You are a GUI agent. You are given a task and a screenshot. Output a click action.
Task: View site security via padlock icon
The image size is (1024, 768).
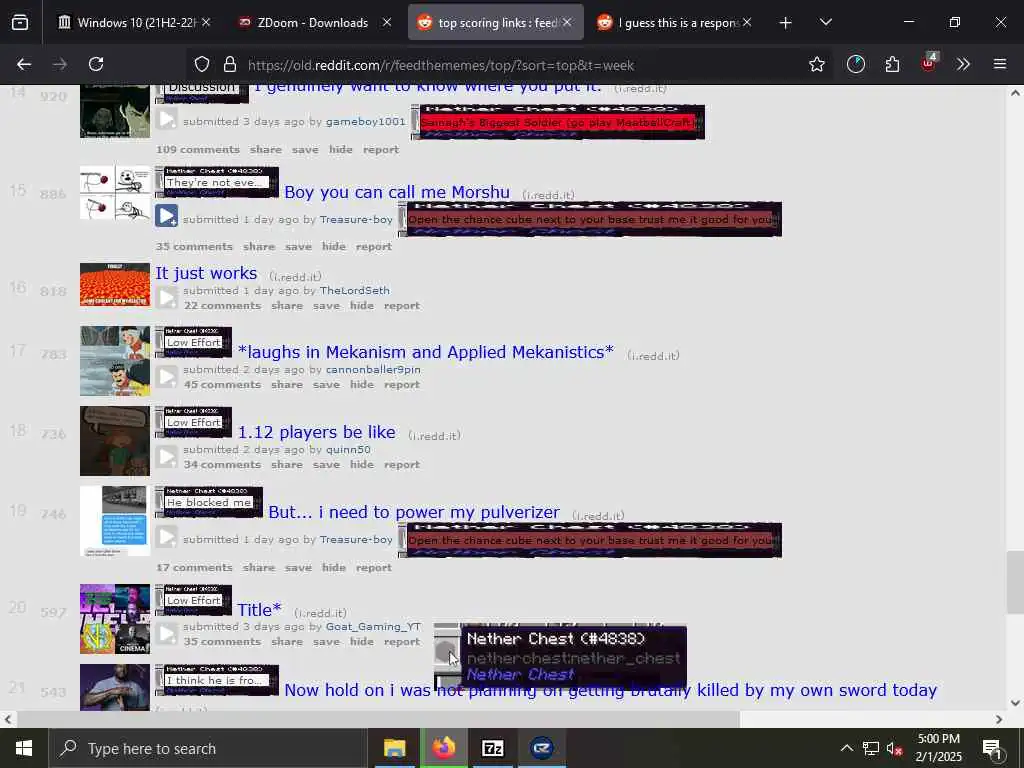(x=229, y=65)
